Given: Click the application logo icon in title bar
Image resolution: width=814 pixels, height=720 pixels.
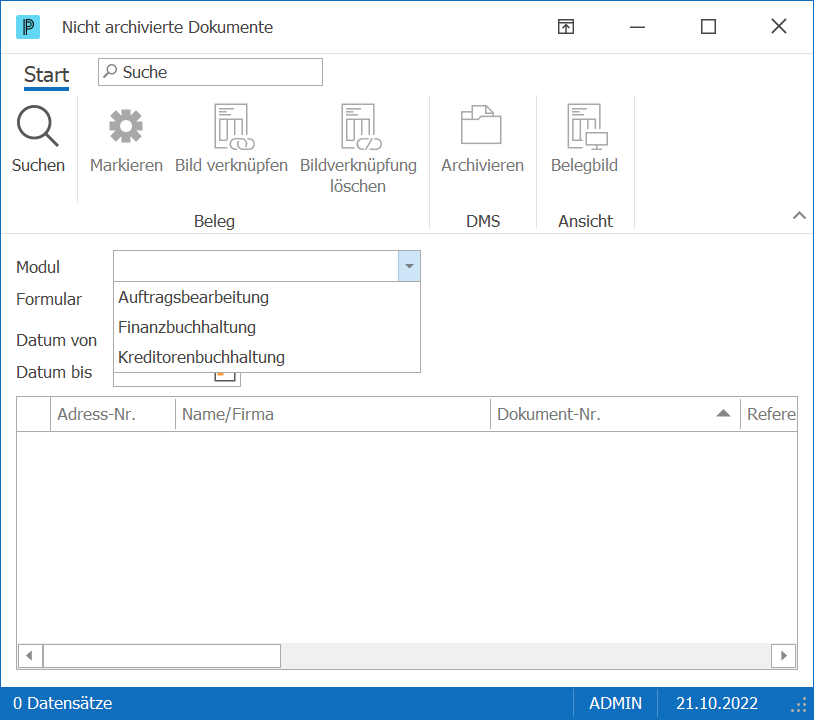Looking at the screenshot, I should pyautogui.click(x=28, y=27).
